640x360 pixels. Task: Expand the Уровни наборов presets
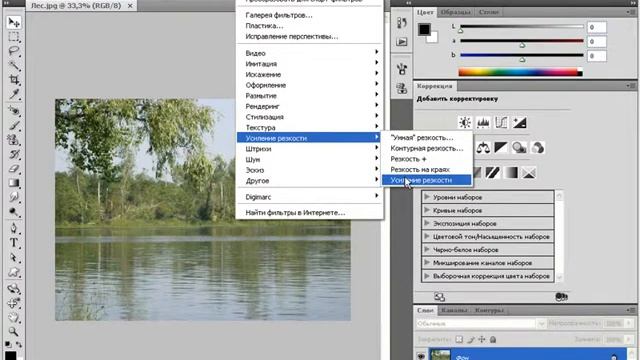[x=427, y=197]
